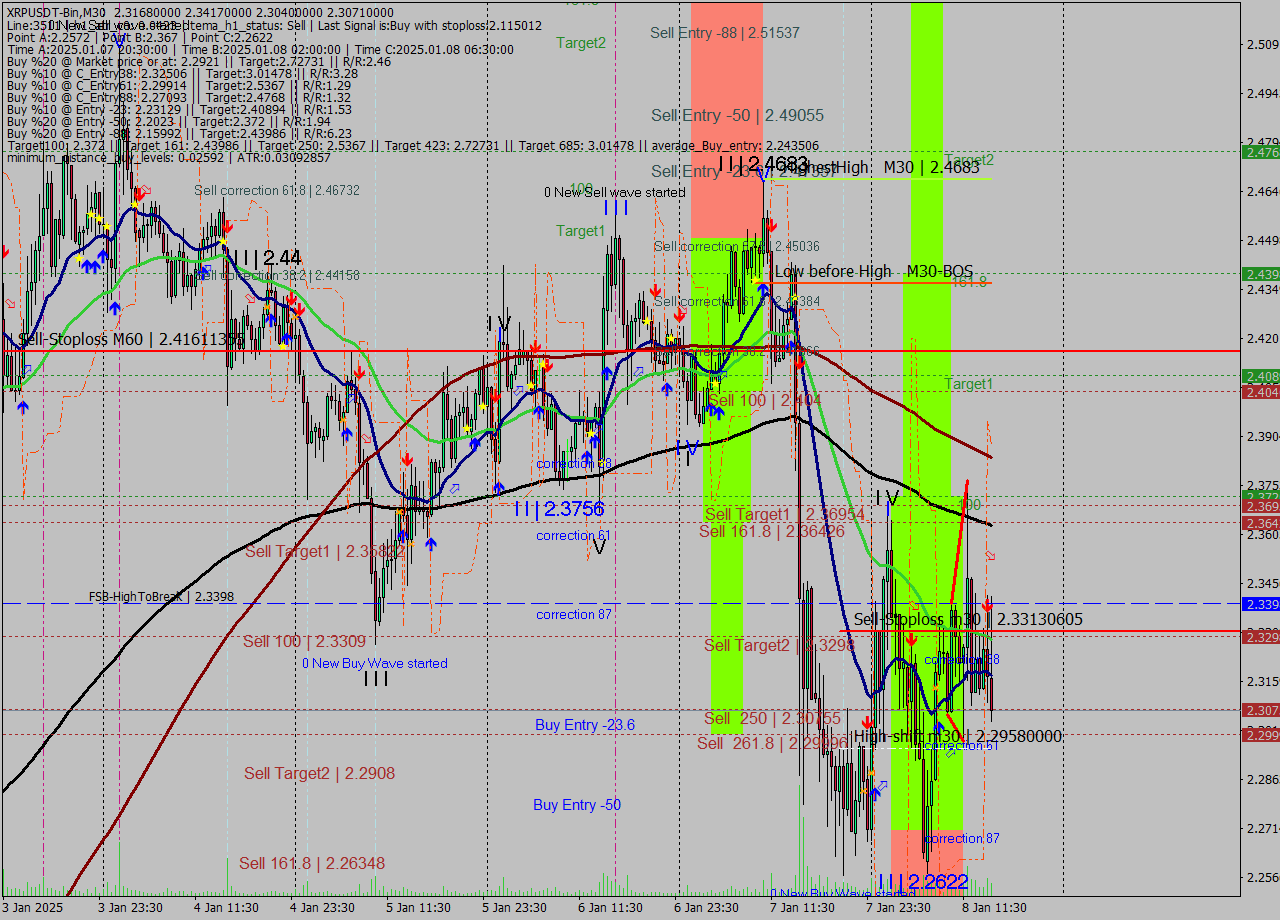Screen dimensions: 1280x920
Task: Select 'Sell 161.8 | 2.26348' label
Action: pyautogui.click(x=312, y=863)
